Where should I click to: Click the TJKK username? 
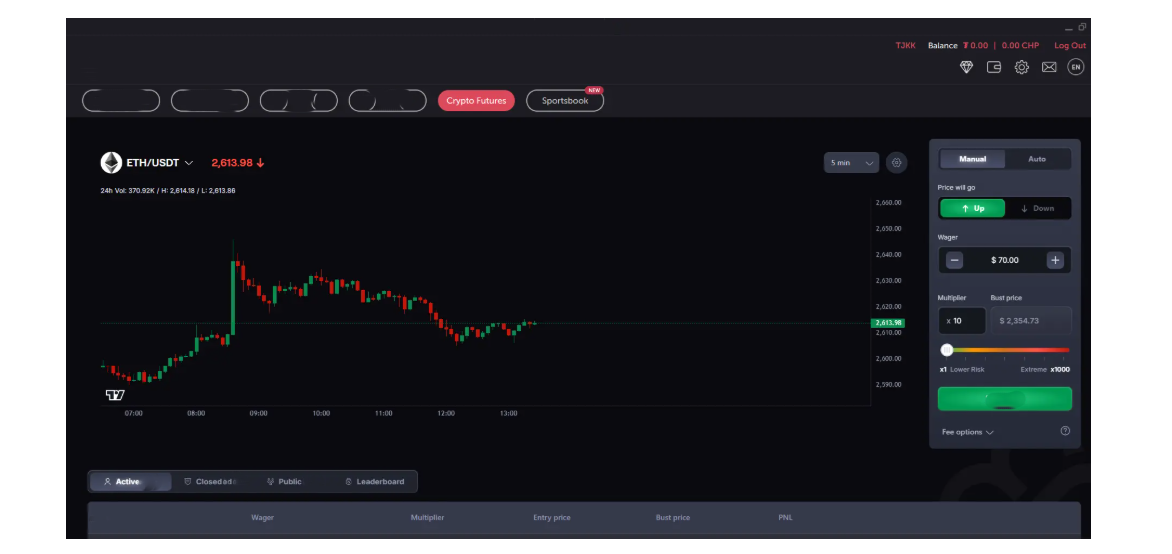905,46
